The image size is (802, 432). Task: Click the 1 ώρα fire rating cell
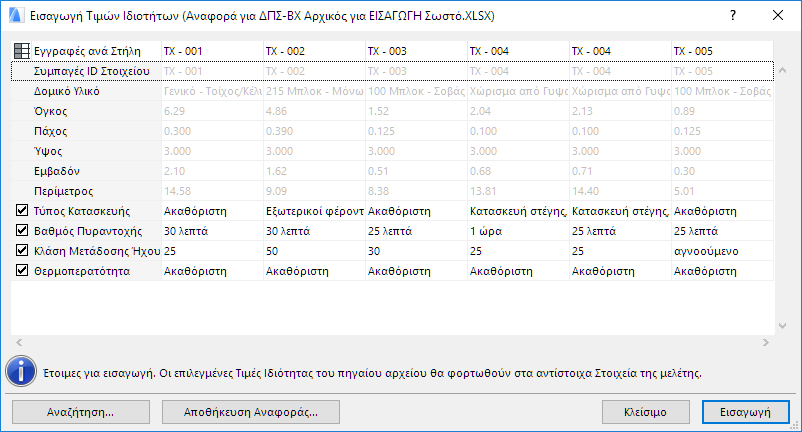pos(519,231)
